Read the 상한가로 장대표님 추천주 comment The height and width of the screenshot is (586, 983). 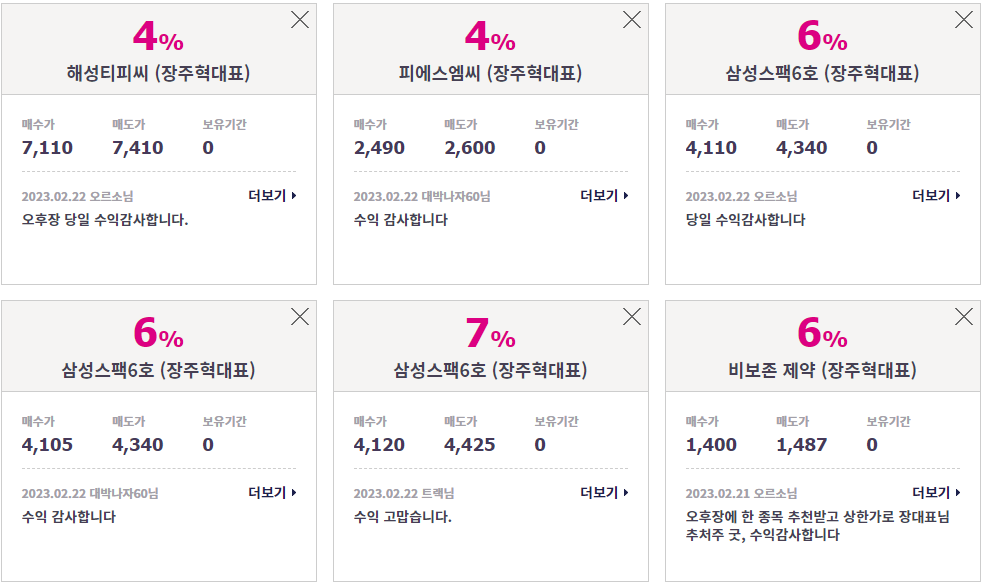coord(817,526)
